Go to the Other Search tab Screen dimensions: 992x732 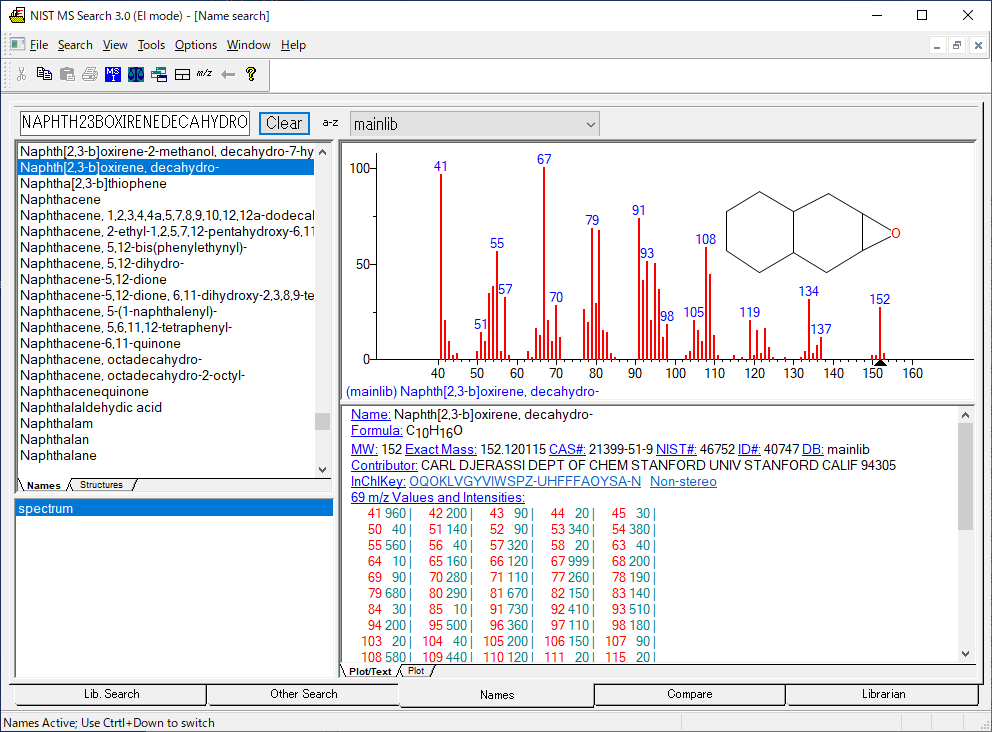[304, 694]
